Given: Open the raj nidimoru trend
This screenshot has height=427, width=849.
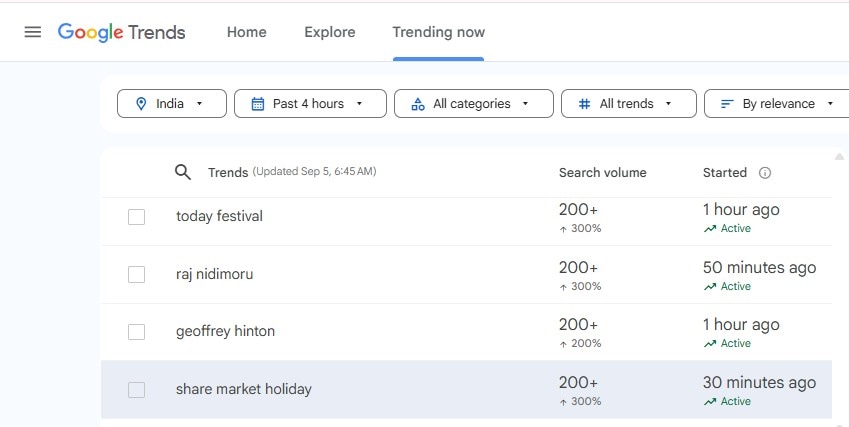Looking at the screenshot, I should tap(214, 274).
